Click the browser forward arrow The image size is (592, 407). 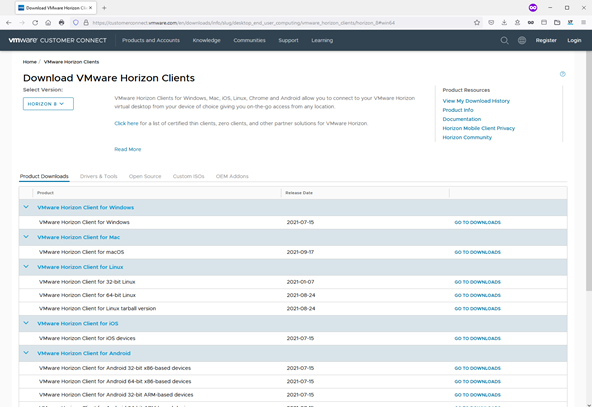[22, 23]
